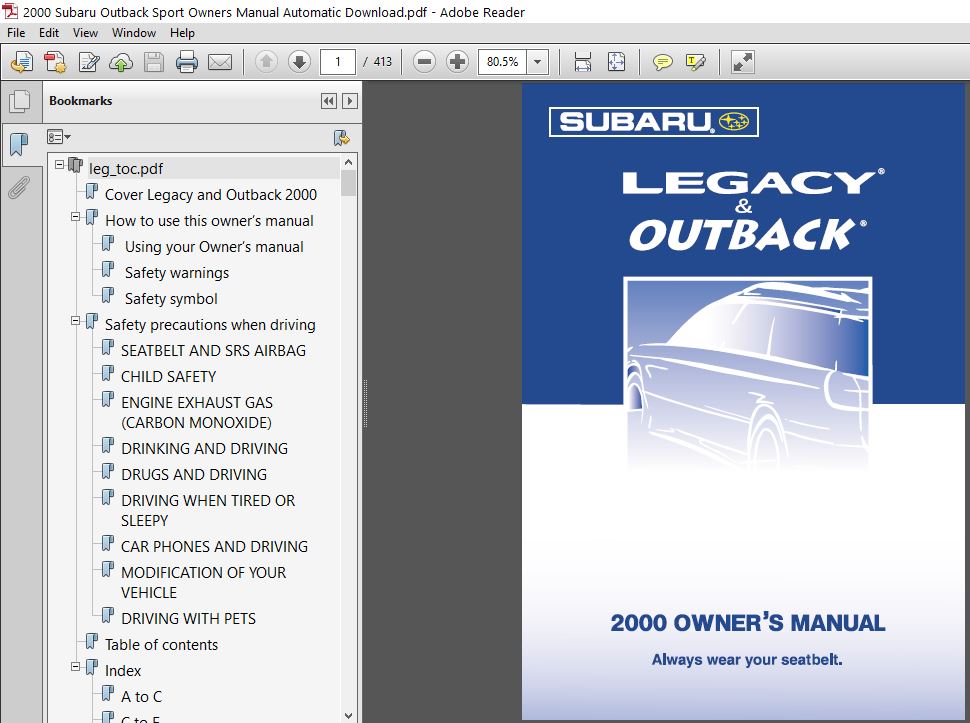
Task: Open the A to C index bookmark
Action: click(141, 696)
